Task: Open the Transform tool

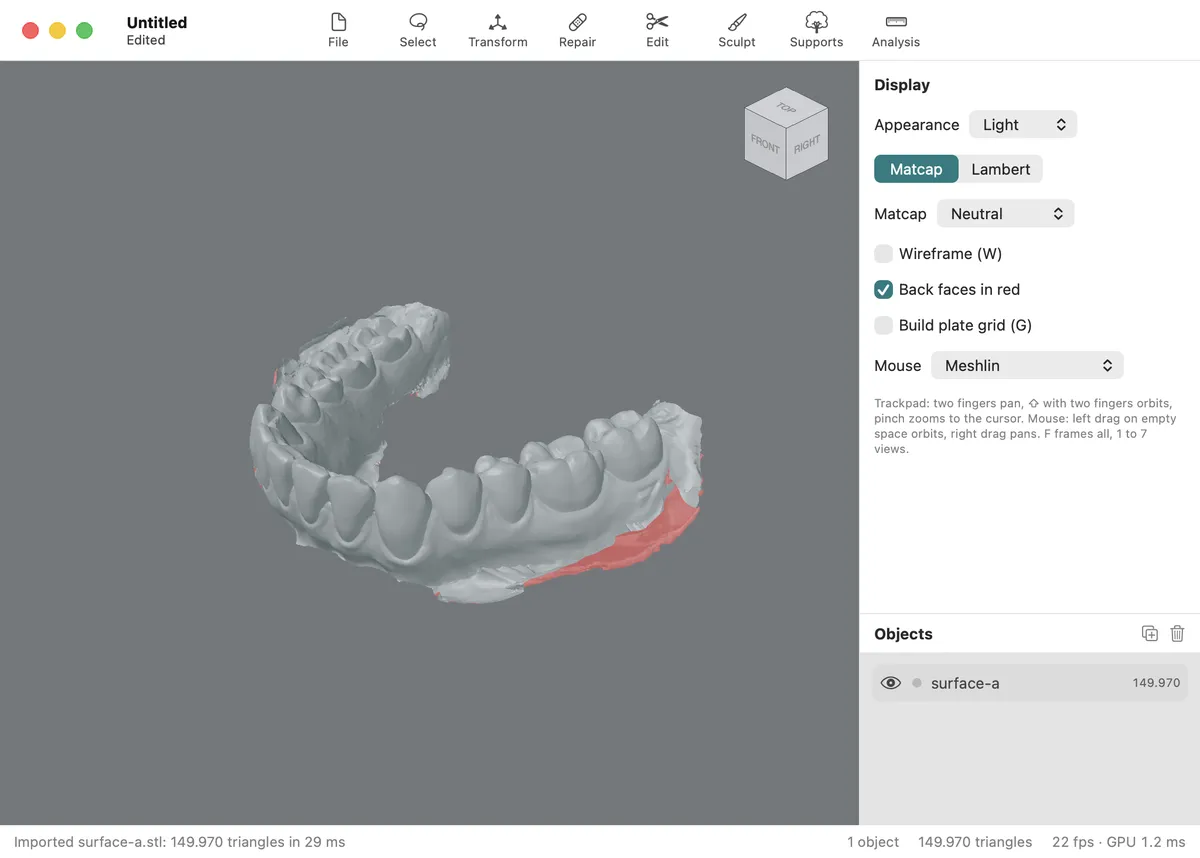Action: (x=498, y=30)
